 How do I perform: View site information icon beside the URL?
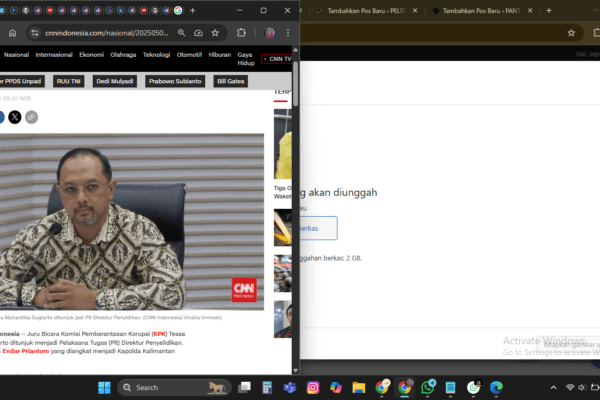[35, 33]
